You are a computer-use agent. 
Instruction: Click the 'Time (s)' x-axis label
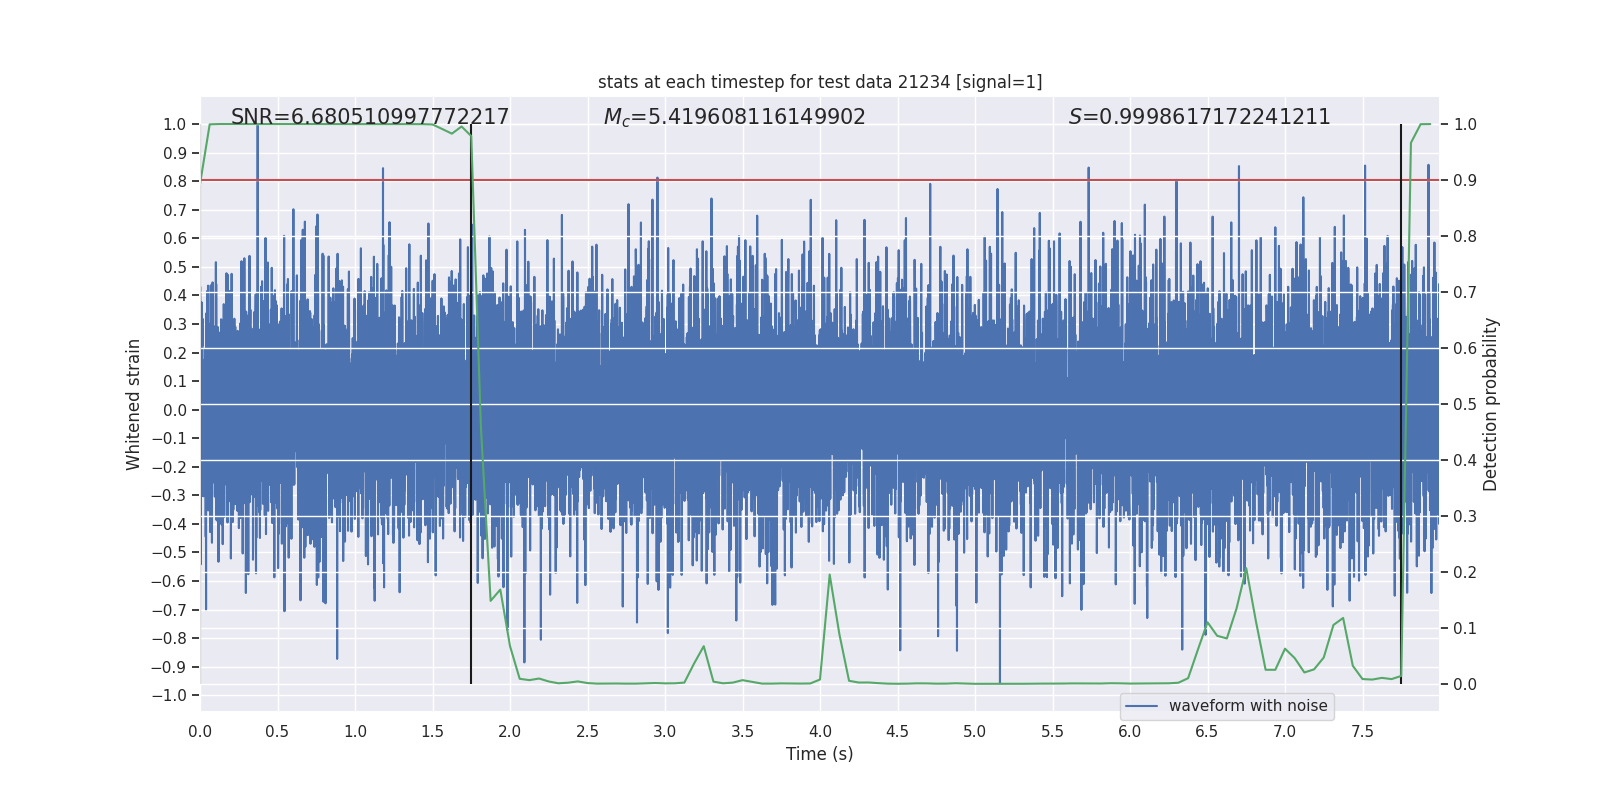click(819, 754)
